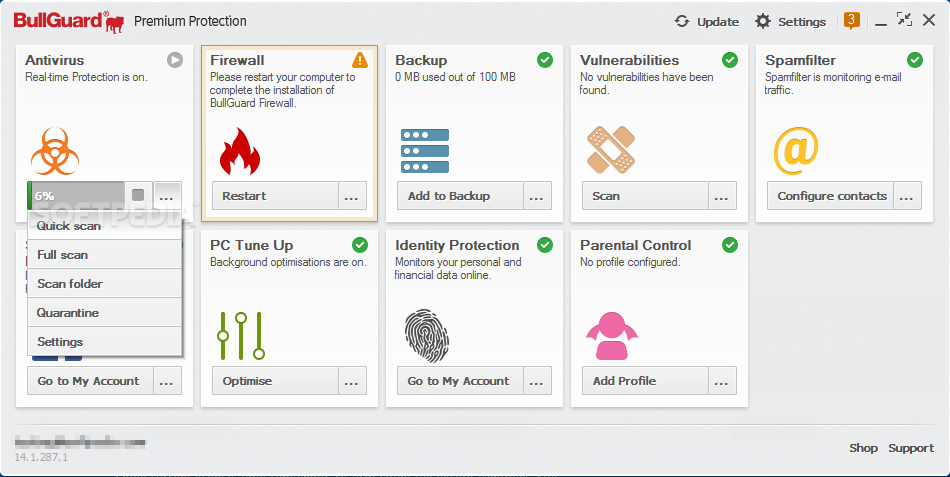This screenshot has width=950, height=477.
Task: Click the Antivirus tile title
Action: tap(55, 60)
